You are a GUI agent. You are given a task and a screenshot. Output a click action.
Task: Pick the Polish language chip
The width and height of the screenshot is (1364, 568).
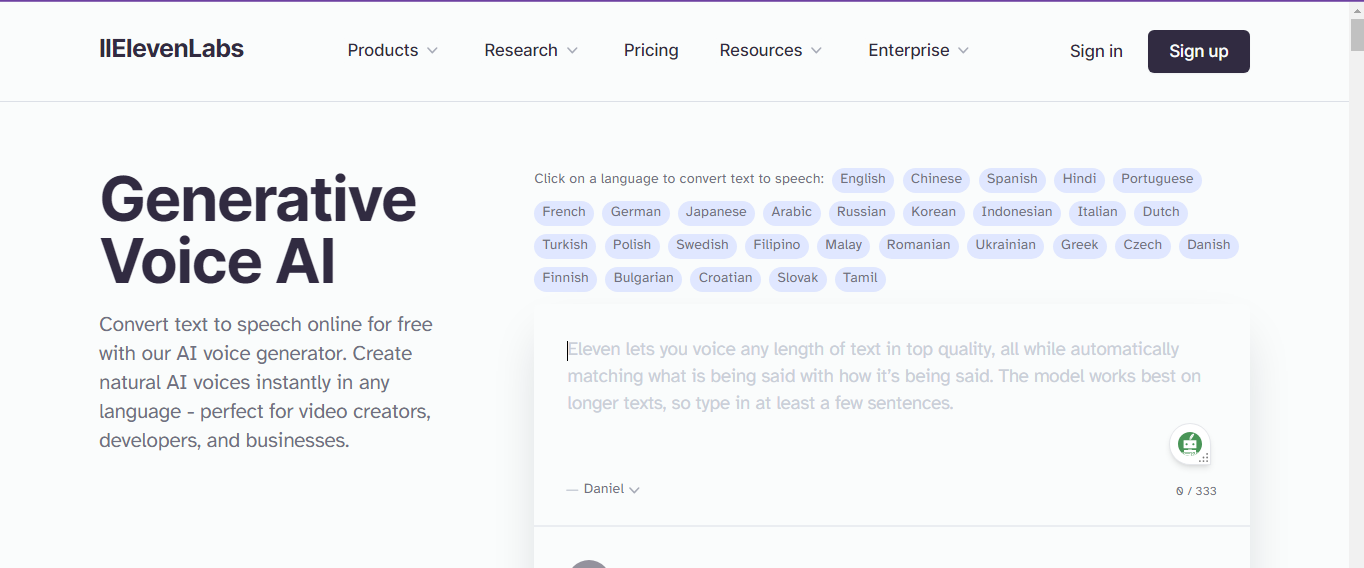pyautogui.click(x=632, y=245)
